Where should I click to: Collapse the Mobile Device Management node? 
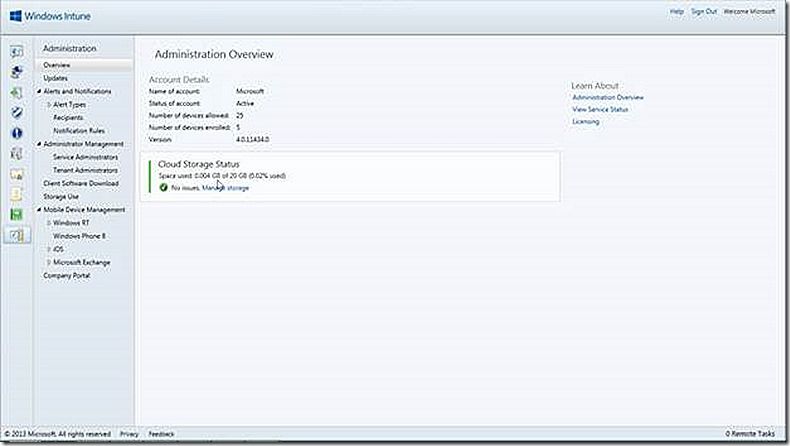click(x=39, y=210)
